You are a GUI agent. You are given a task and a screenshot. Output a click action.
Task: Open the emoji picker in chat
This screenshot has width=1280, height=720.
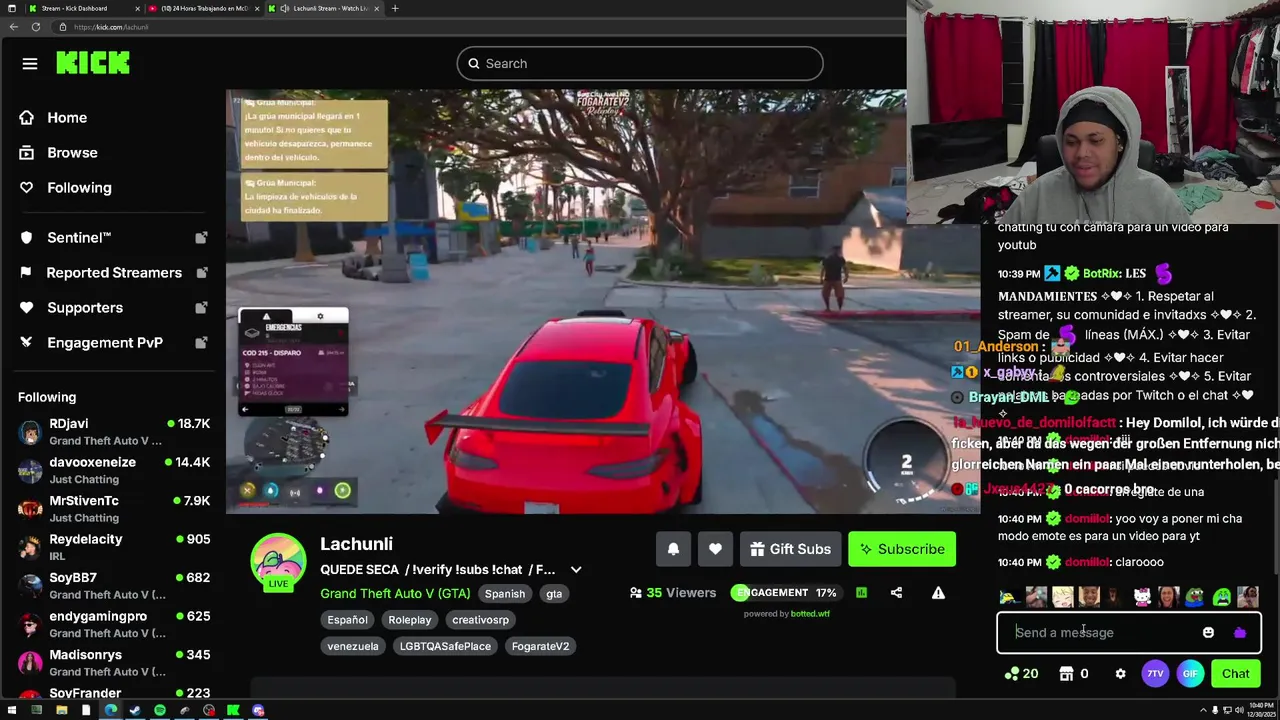pyautogui.click(x=1208, y=633)
